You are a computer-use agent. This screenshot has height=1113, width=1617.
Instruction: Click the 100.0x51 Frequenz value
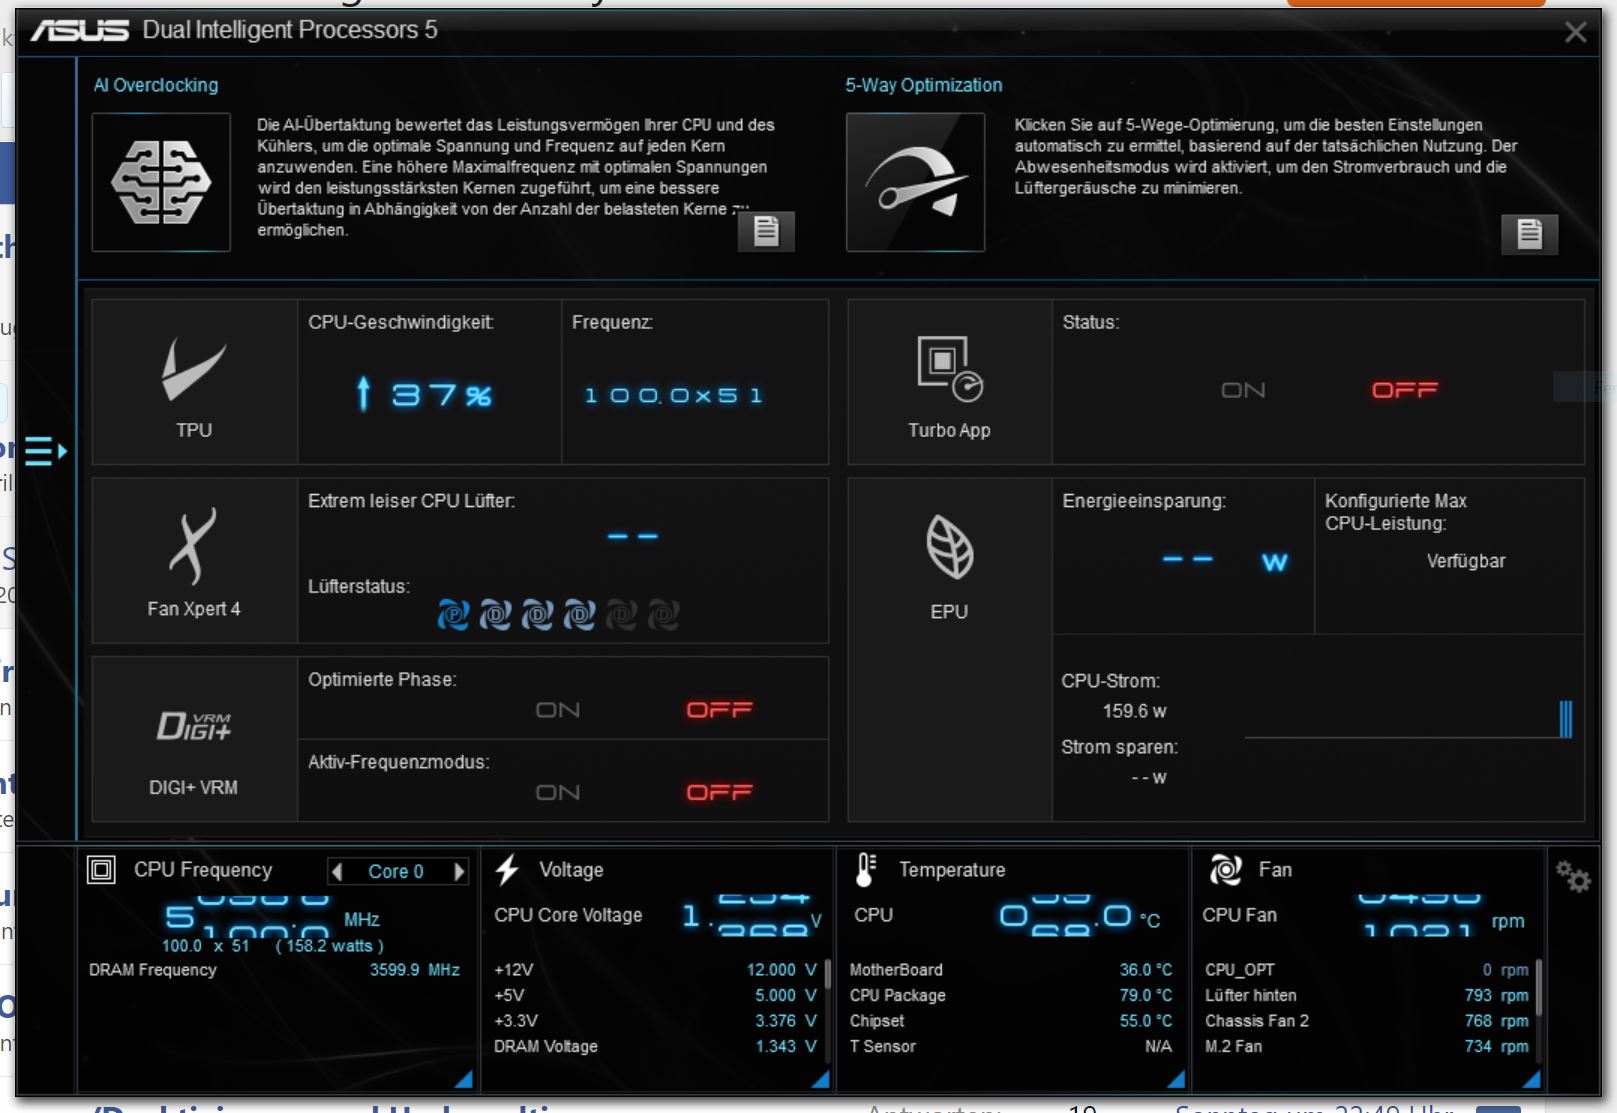pos(674,396)
